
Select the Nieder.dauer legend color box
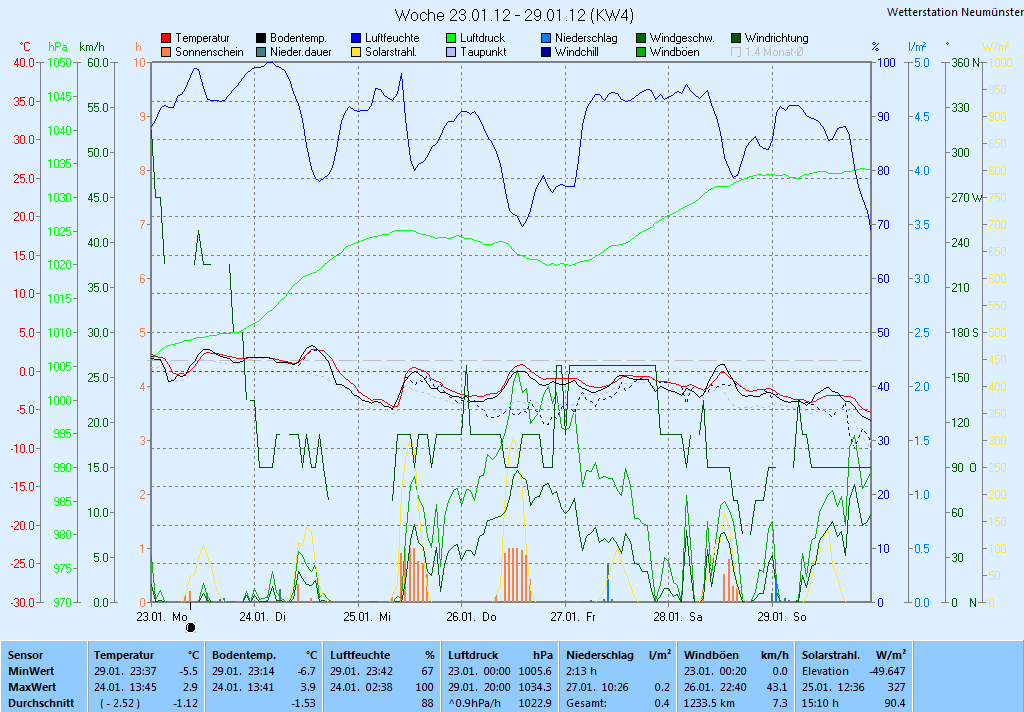point(261,52)
